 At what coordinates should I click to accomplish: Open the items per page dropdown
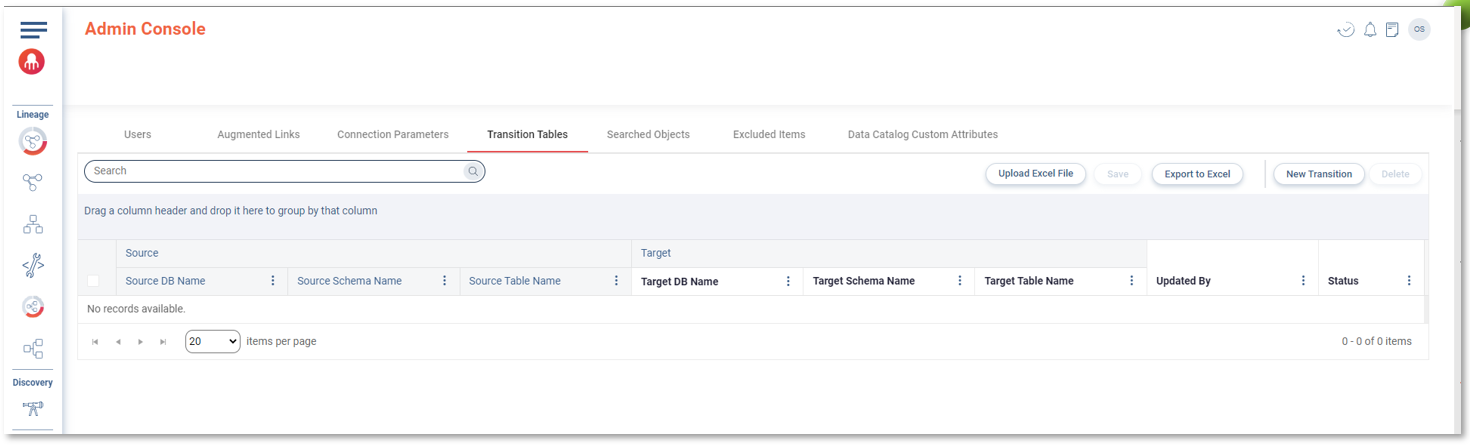[213, 341]
